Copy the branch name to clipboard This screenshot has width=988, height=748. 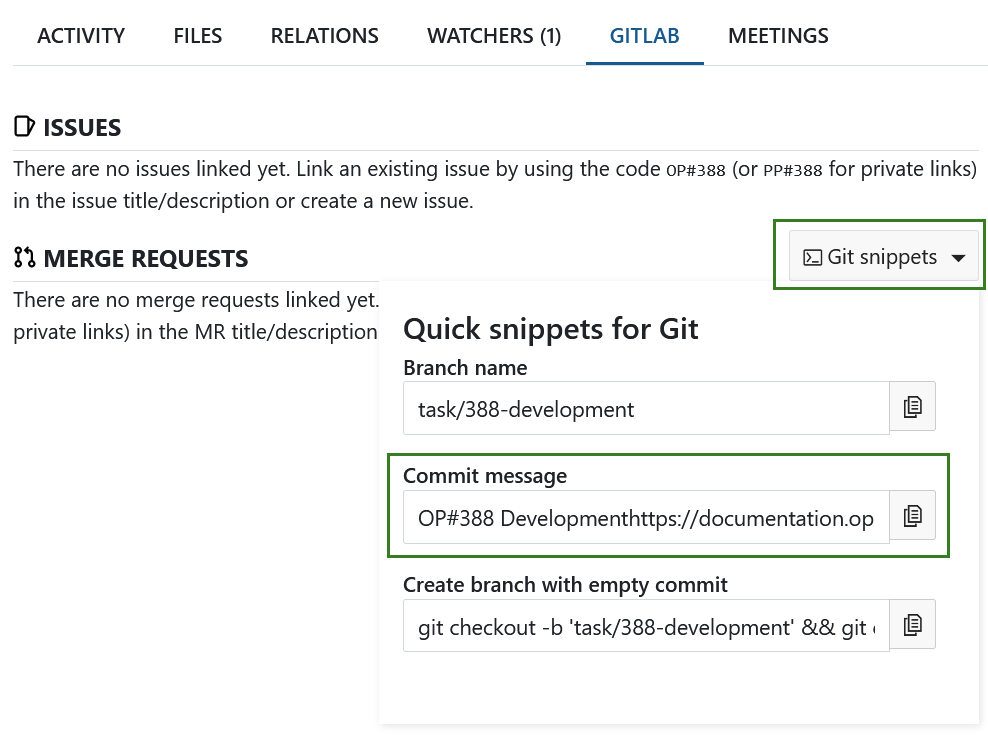tap(912, 406)
